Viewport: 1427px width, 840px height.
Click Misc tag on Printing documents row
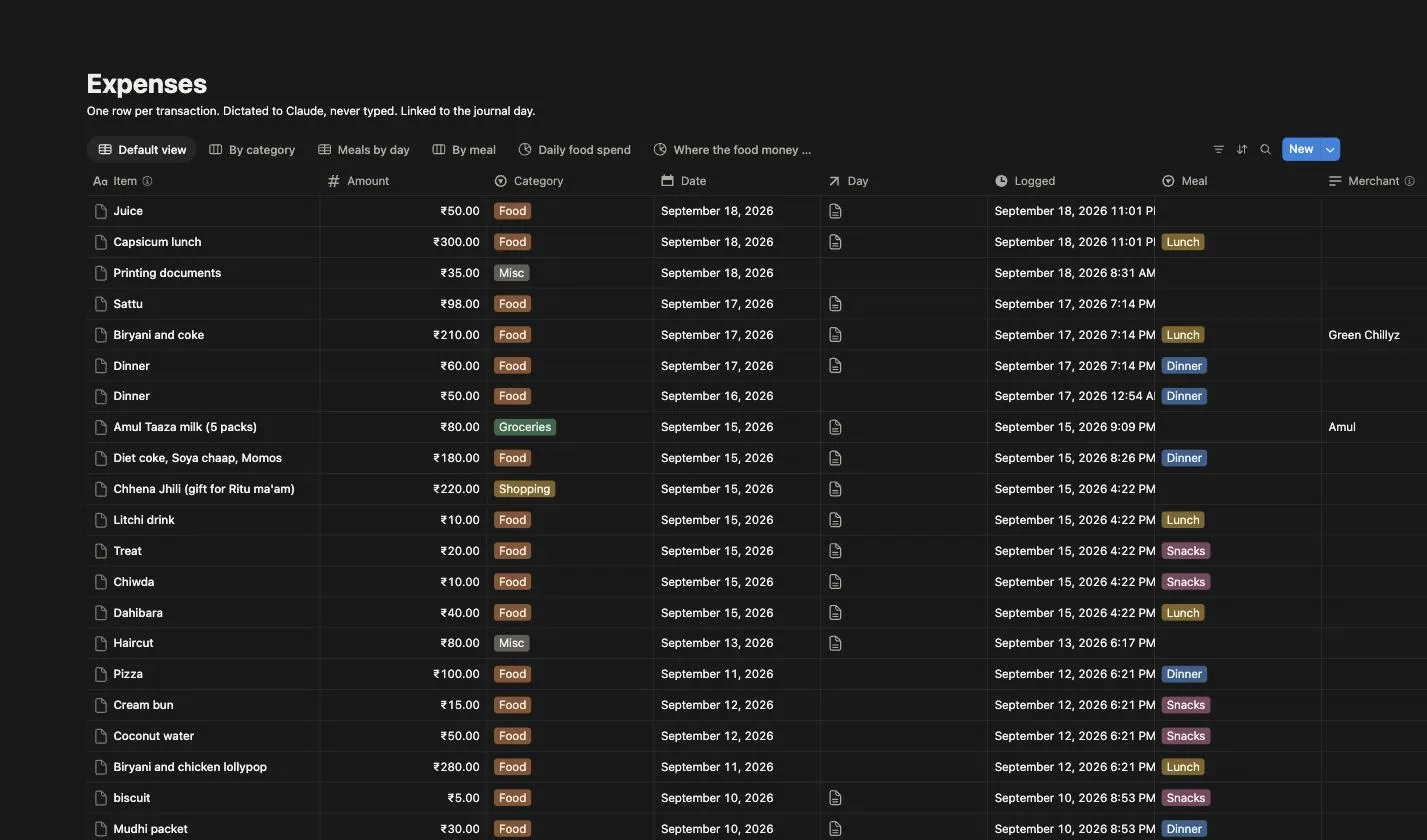click(511, 273)
